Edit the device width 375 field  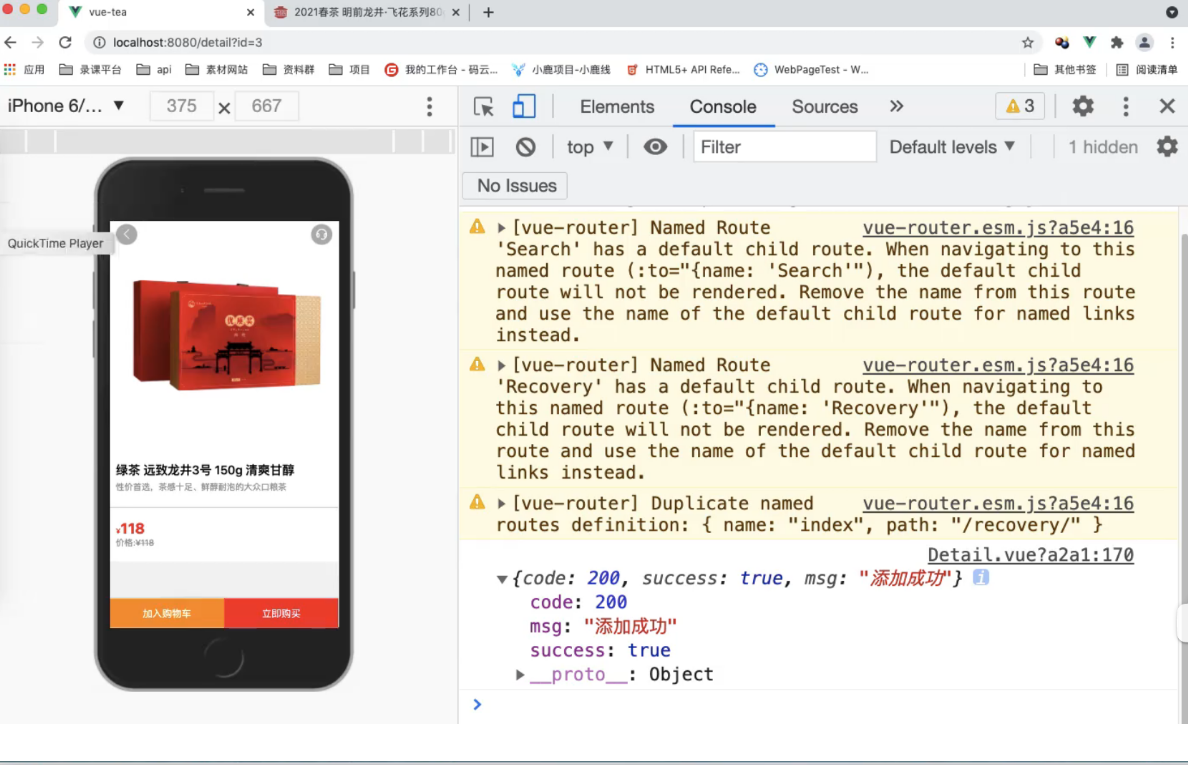(181, 106)
